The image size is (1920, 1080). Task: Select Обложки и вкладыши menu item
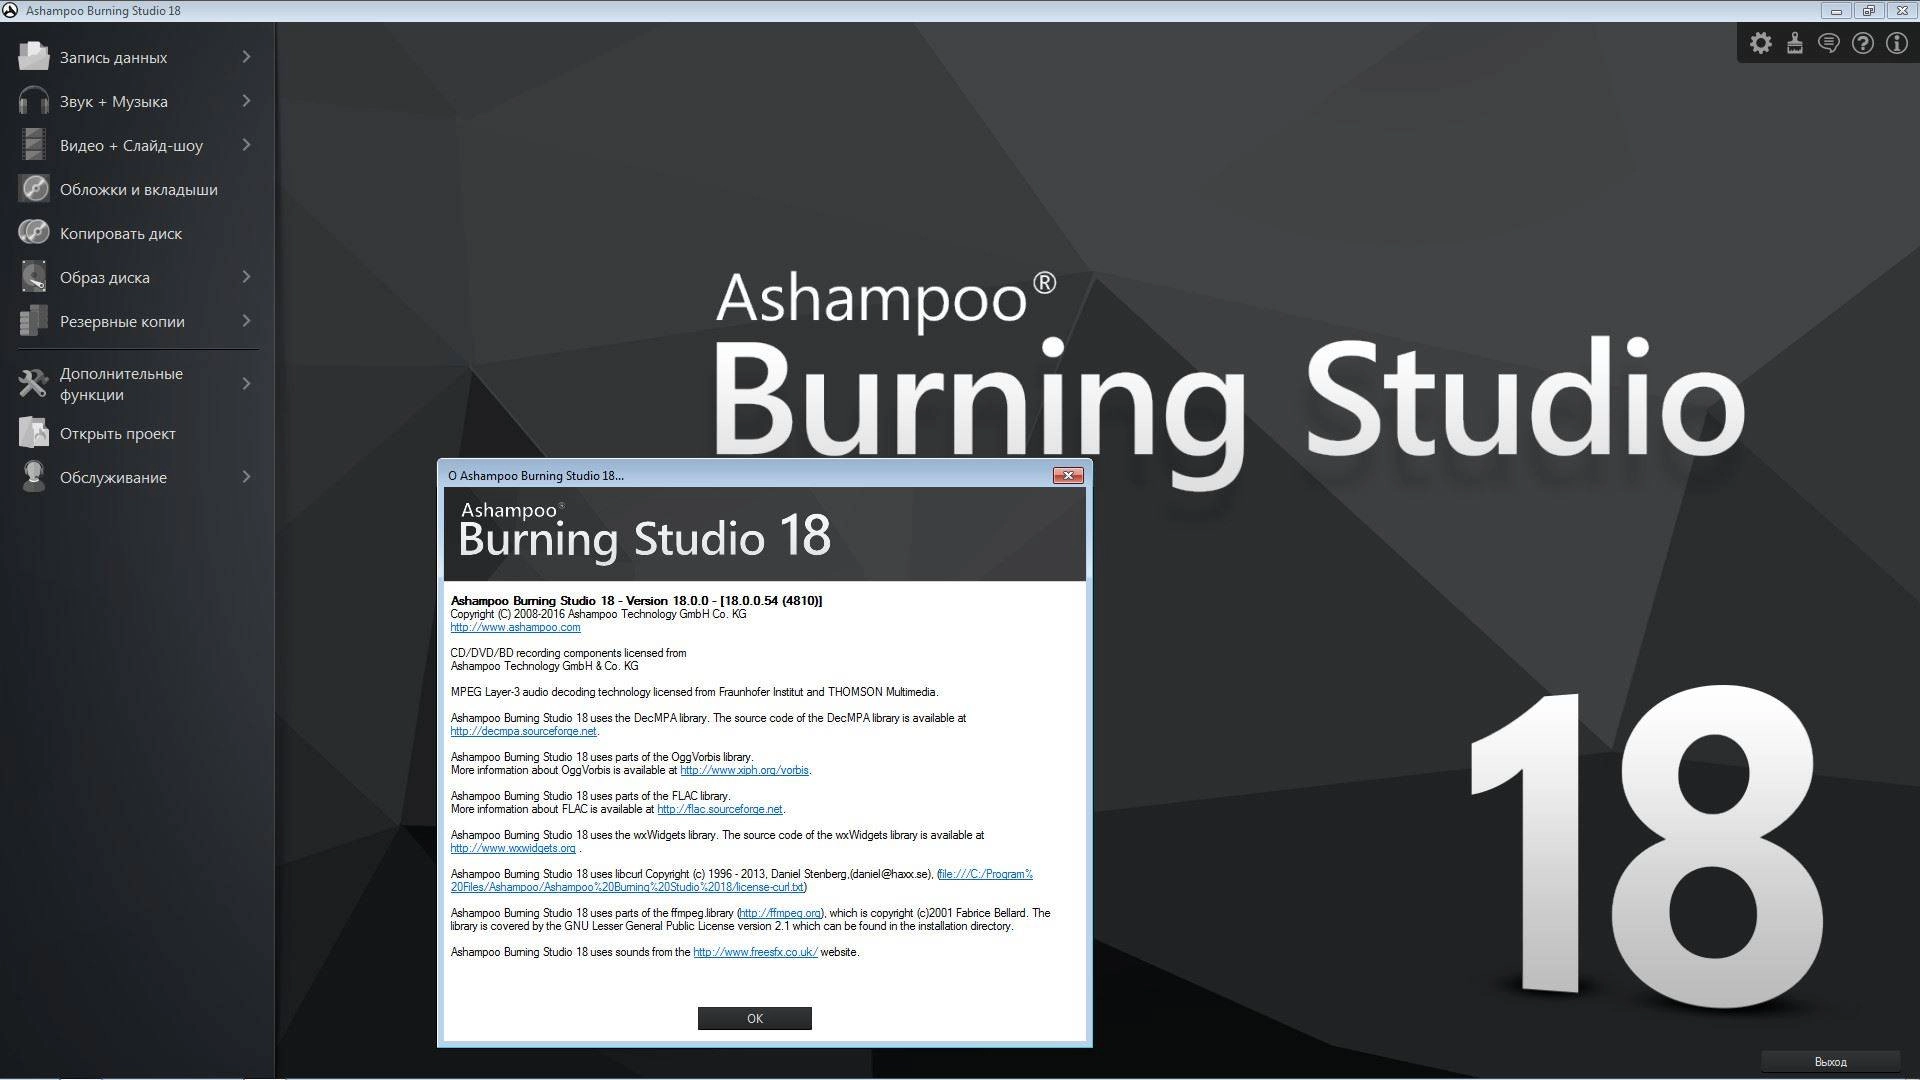pyautogui.click(x=137, y=189)
